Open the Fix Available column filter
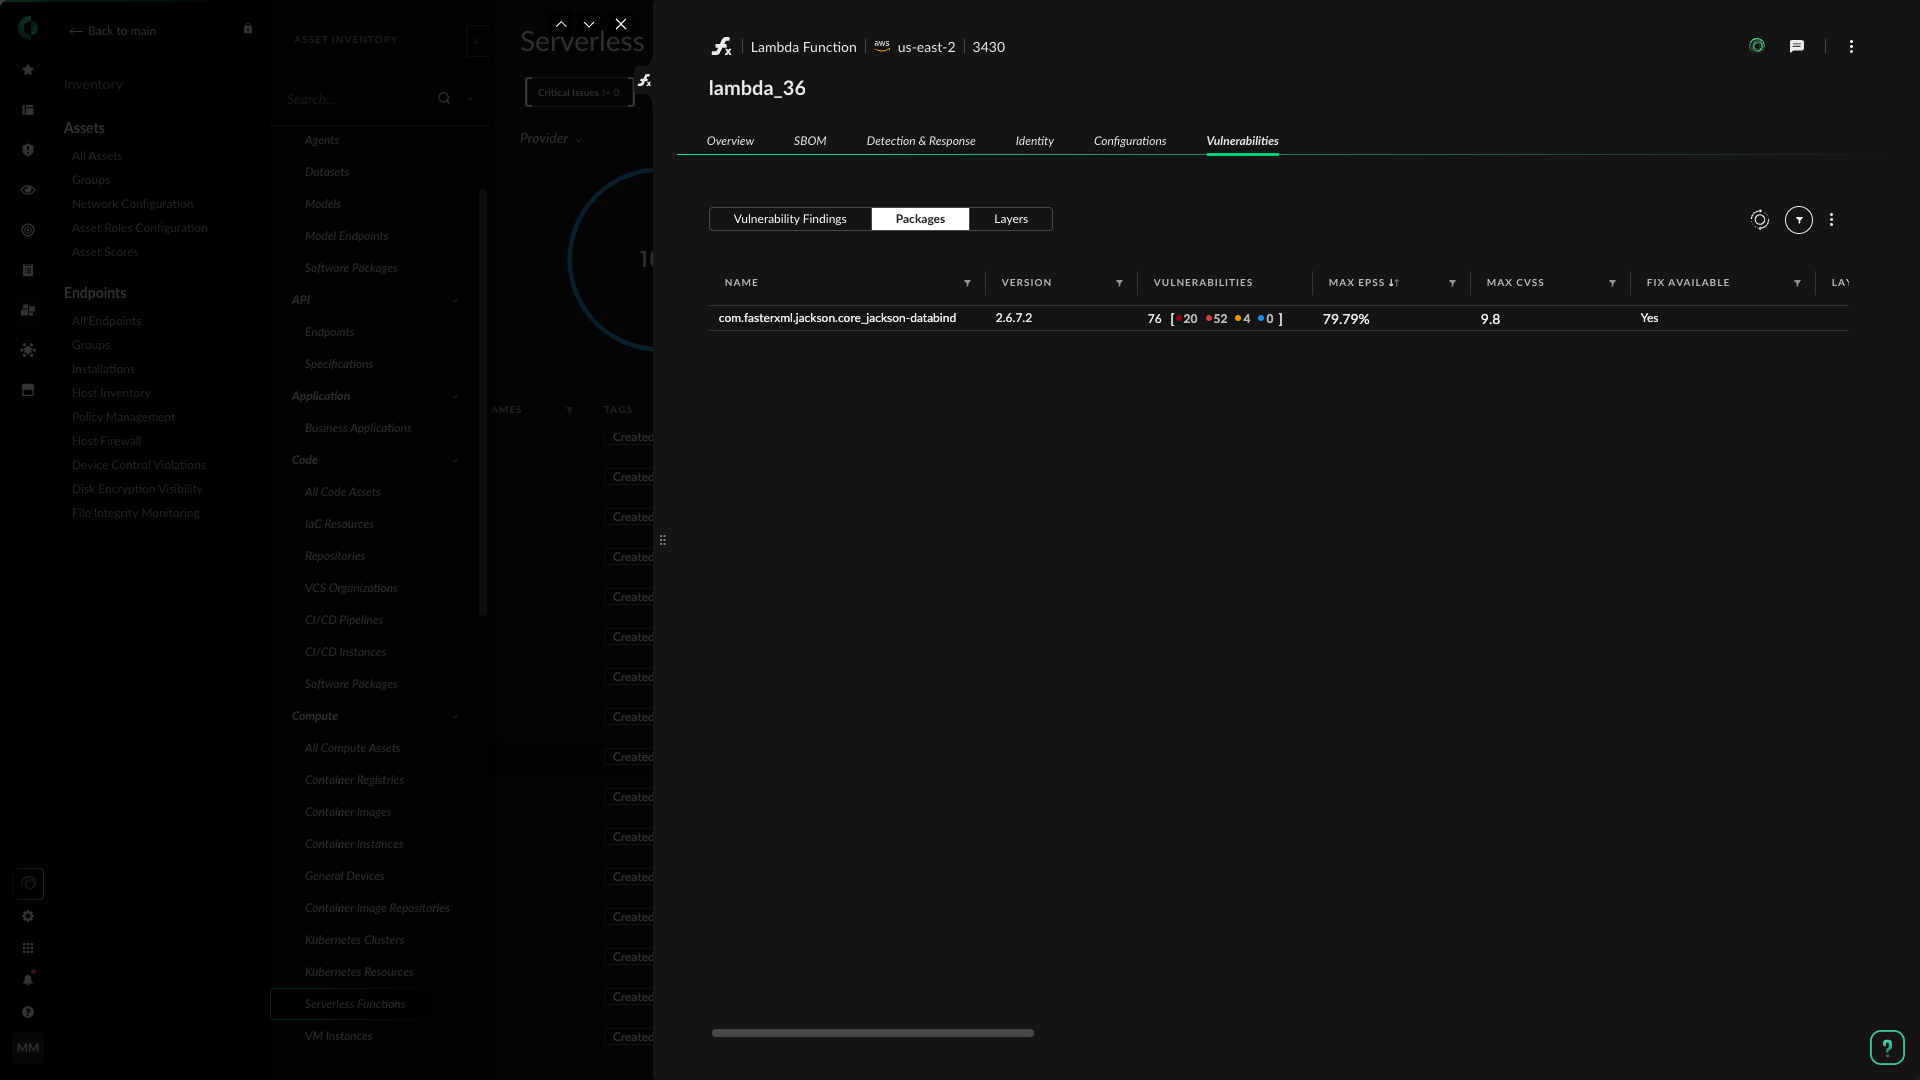Screen dimensions: 1920x1080 (x=1797, y=283)
